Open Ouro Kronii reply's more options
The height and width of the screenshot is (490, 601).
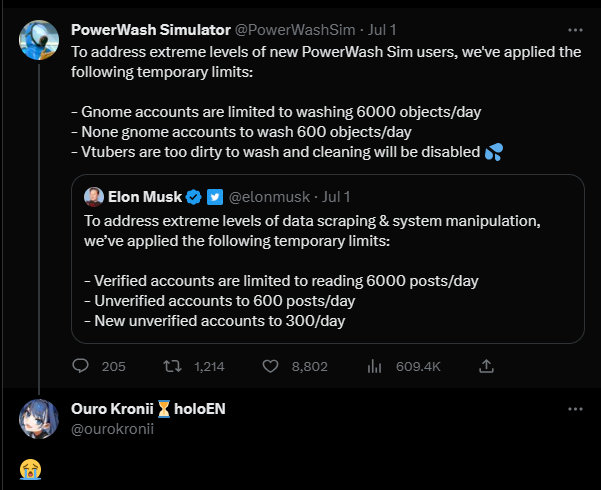tap(575, 409)
